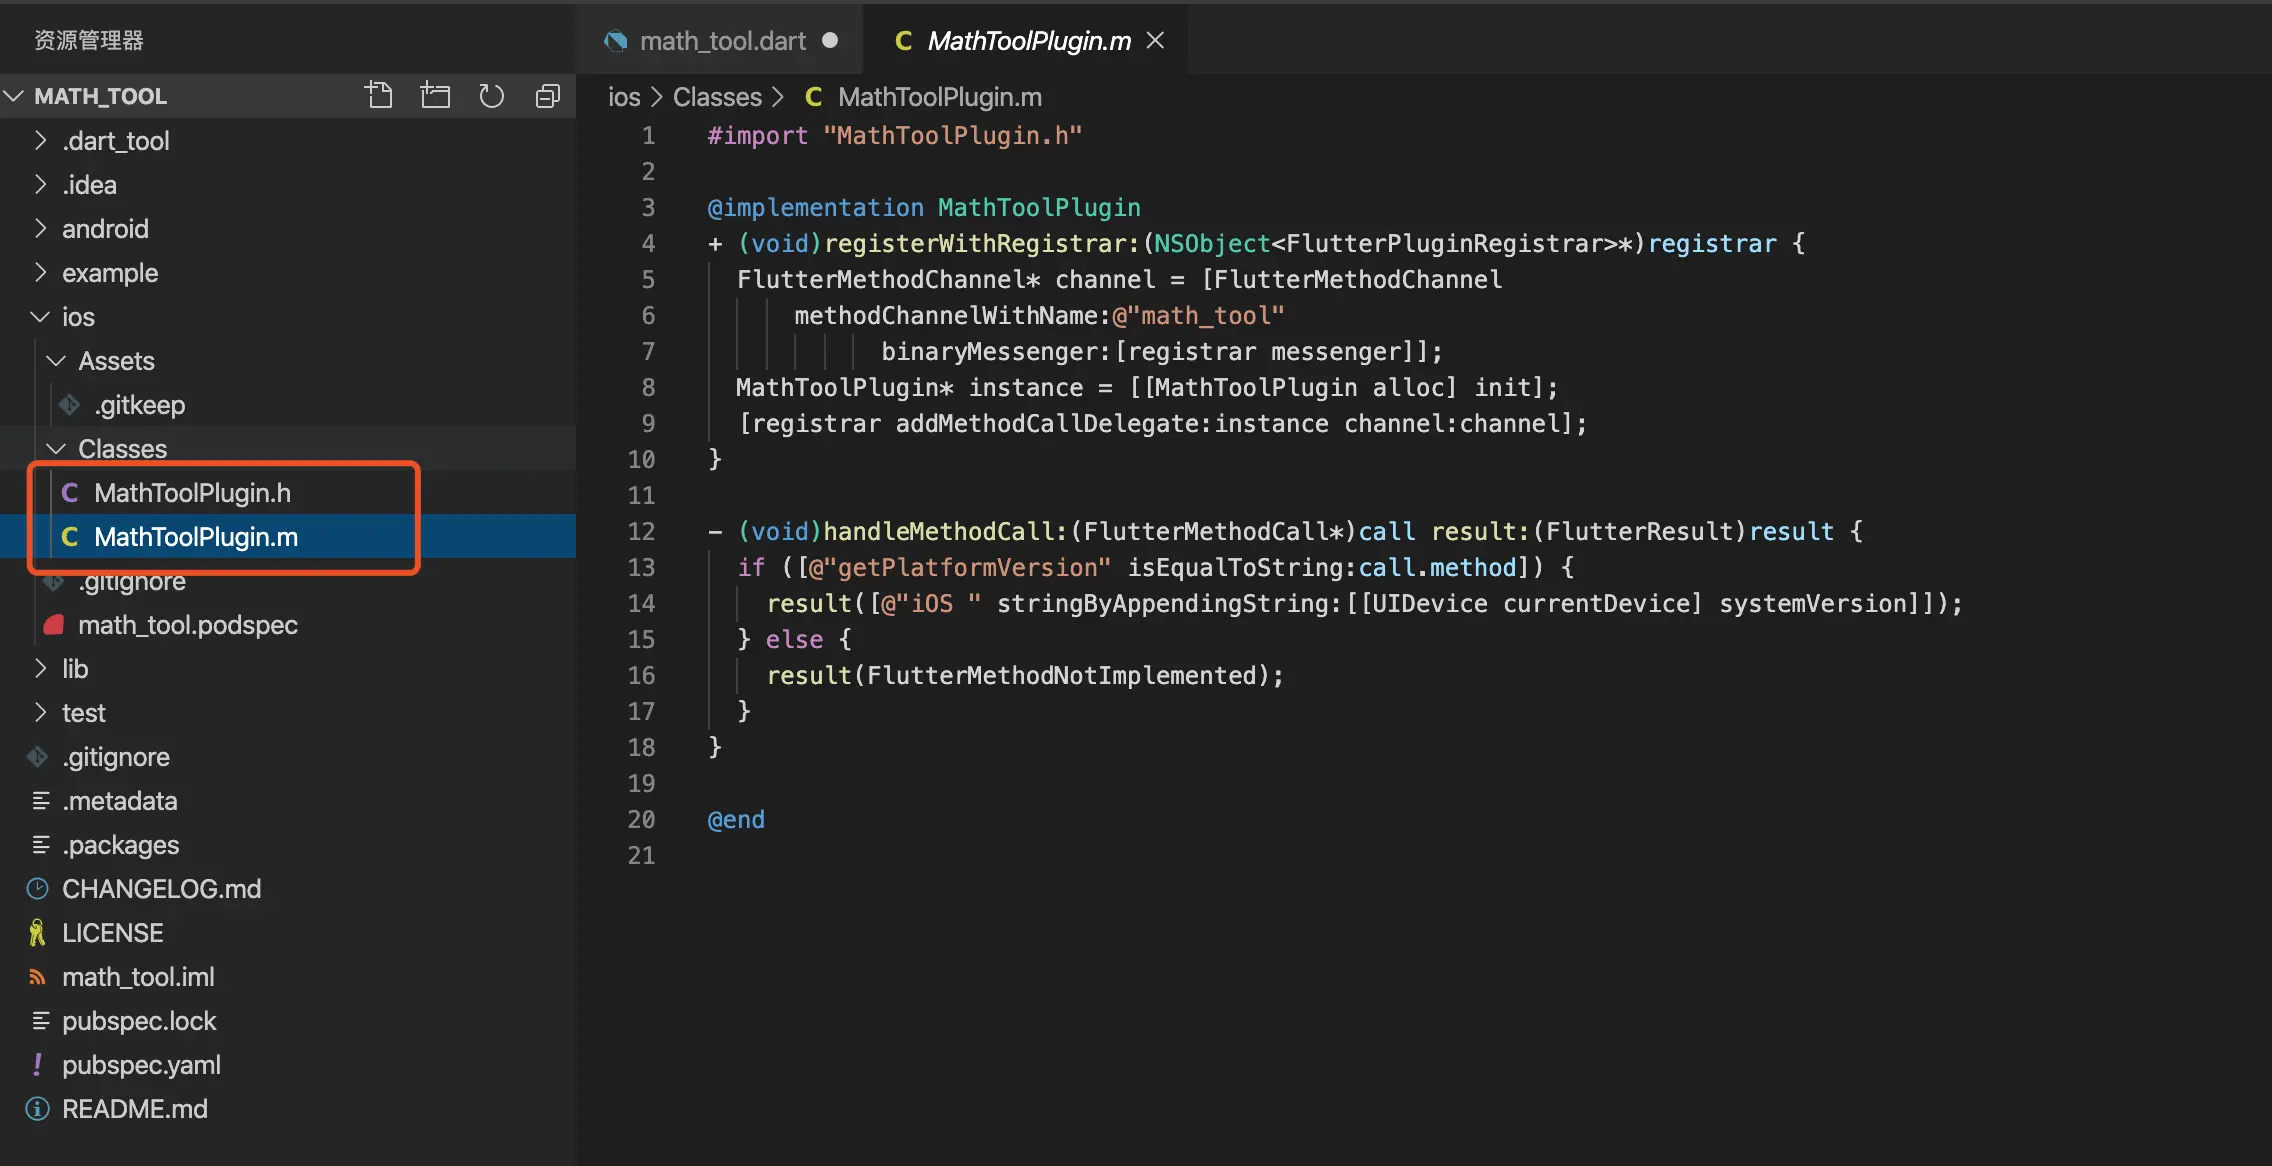The image size is (2272, 1166).
Task: Open pubspec.yaml in the explorer
Action: (x=141, y=1065)
